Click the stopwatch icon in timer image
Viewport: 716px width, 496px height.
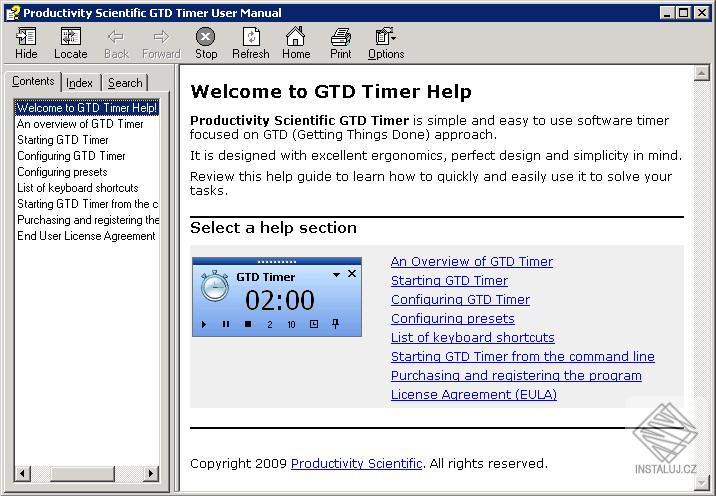(x=215, y=286)
